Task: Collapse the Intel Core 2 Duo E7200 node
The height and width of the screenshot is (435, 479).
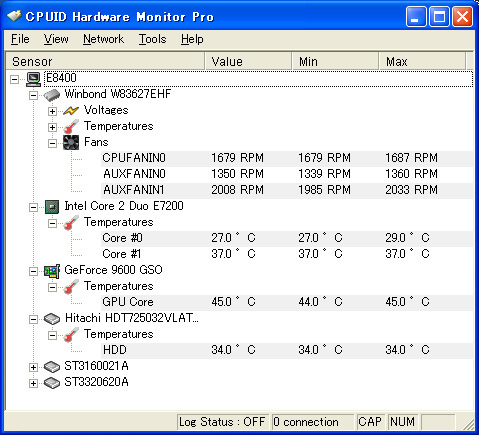Action: click(x=33, y=207)
